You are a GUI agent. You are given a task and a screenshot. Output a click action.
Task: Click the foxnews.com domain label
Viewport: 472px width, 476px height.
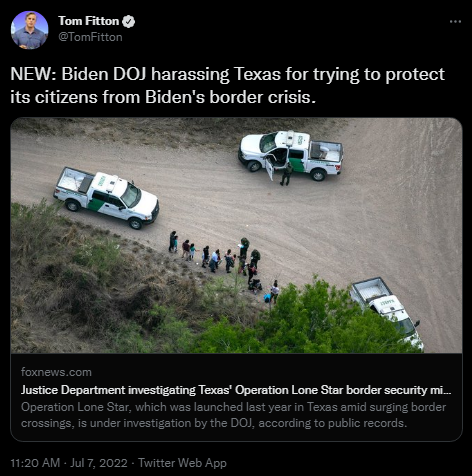56,372
